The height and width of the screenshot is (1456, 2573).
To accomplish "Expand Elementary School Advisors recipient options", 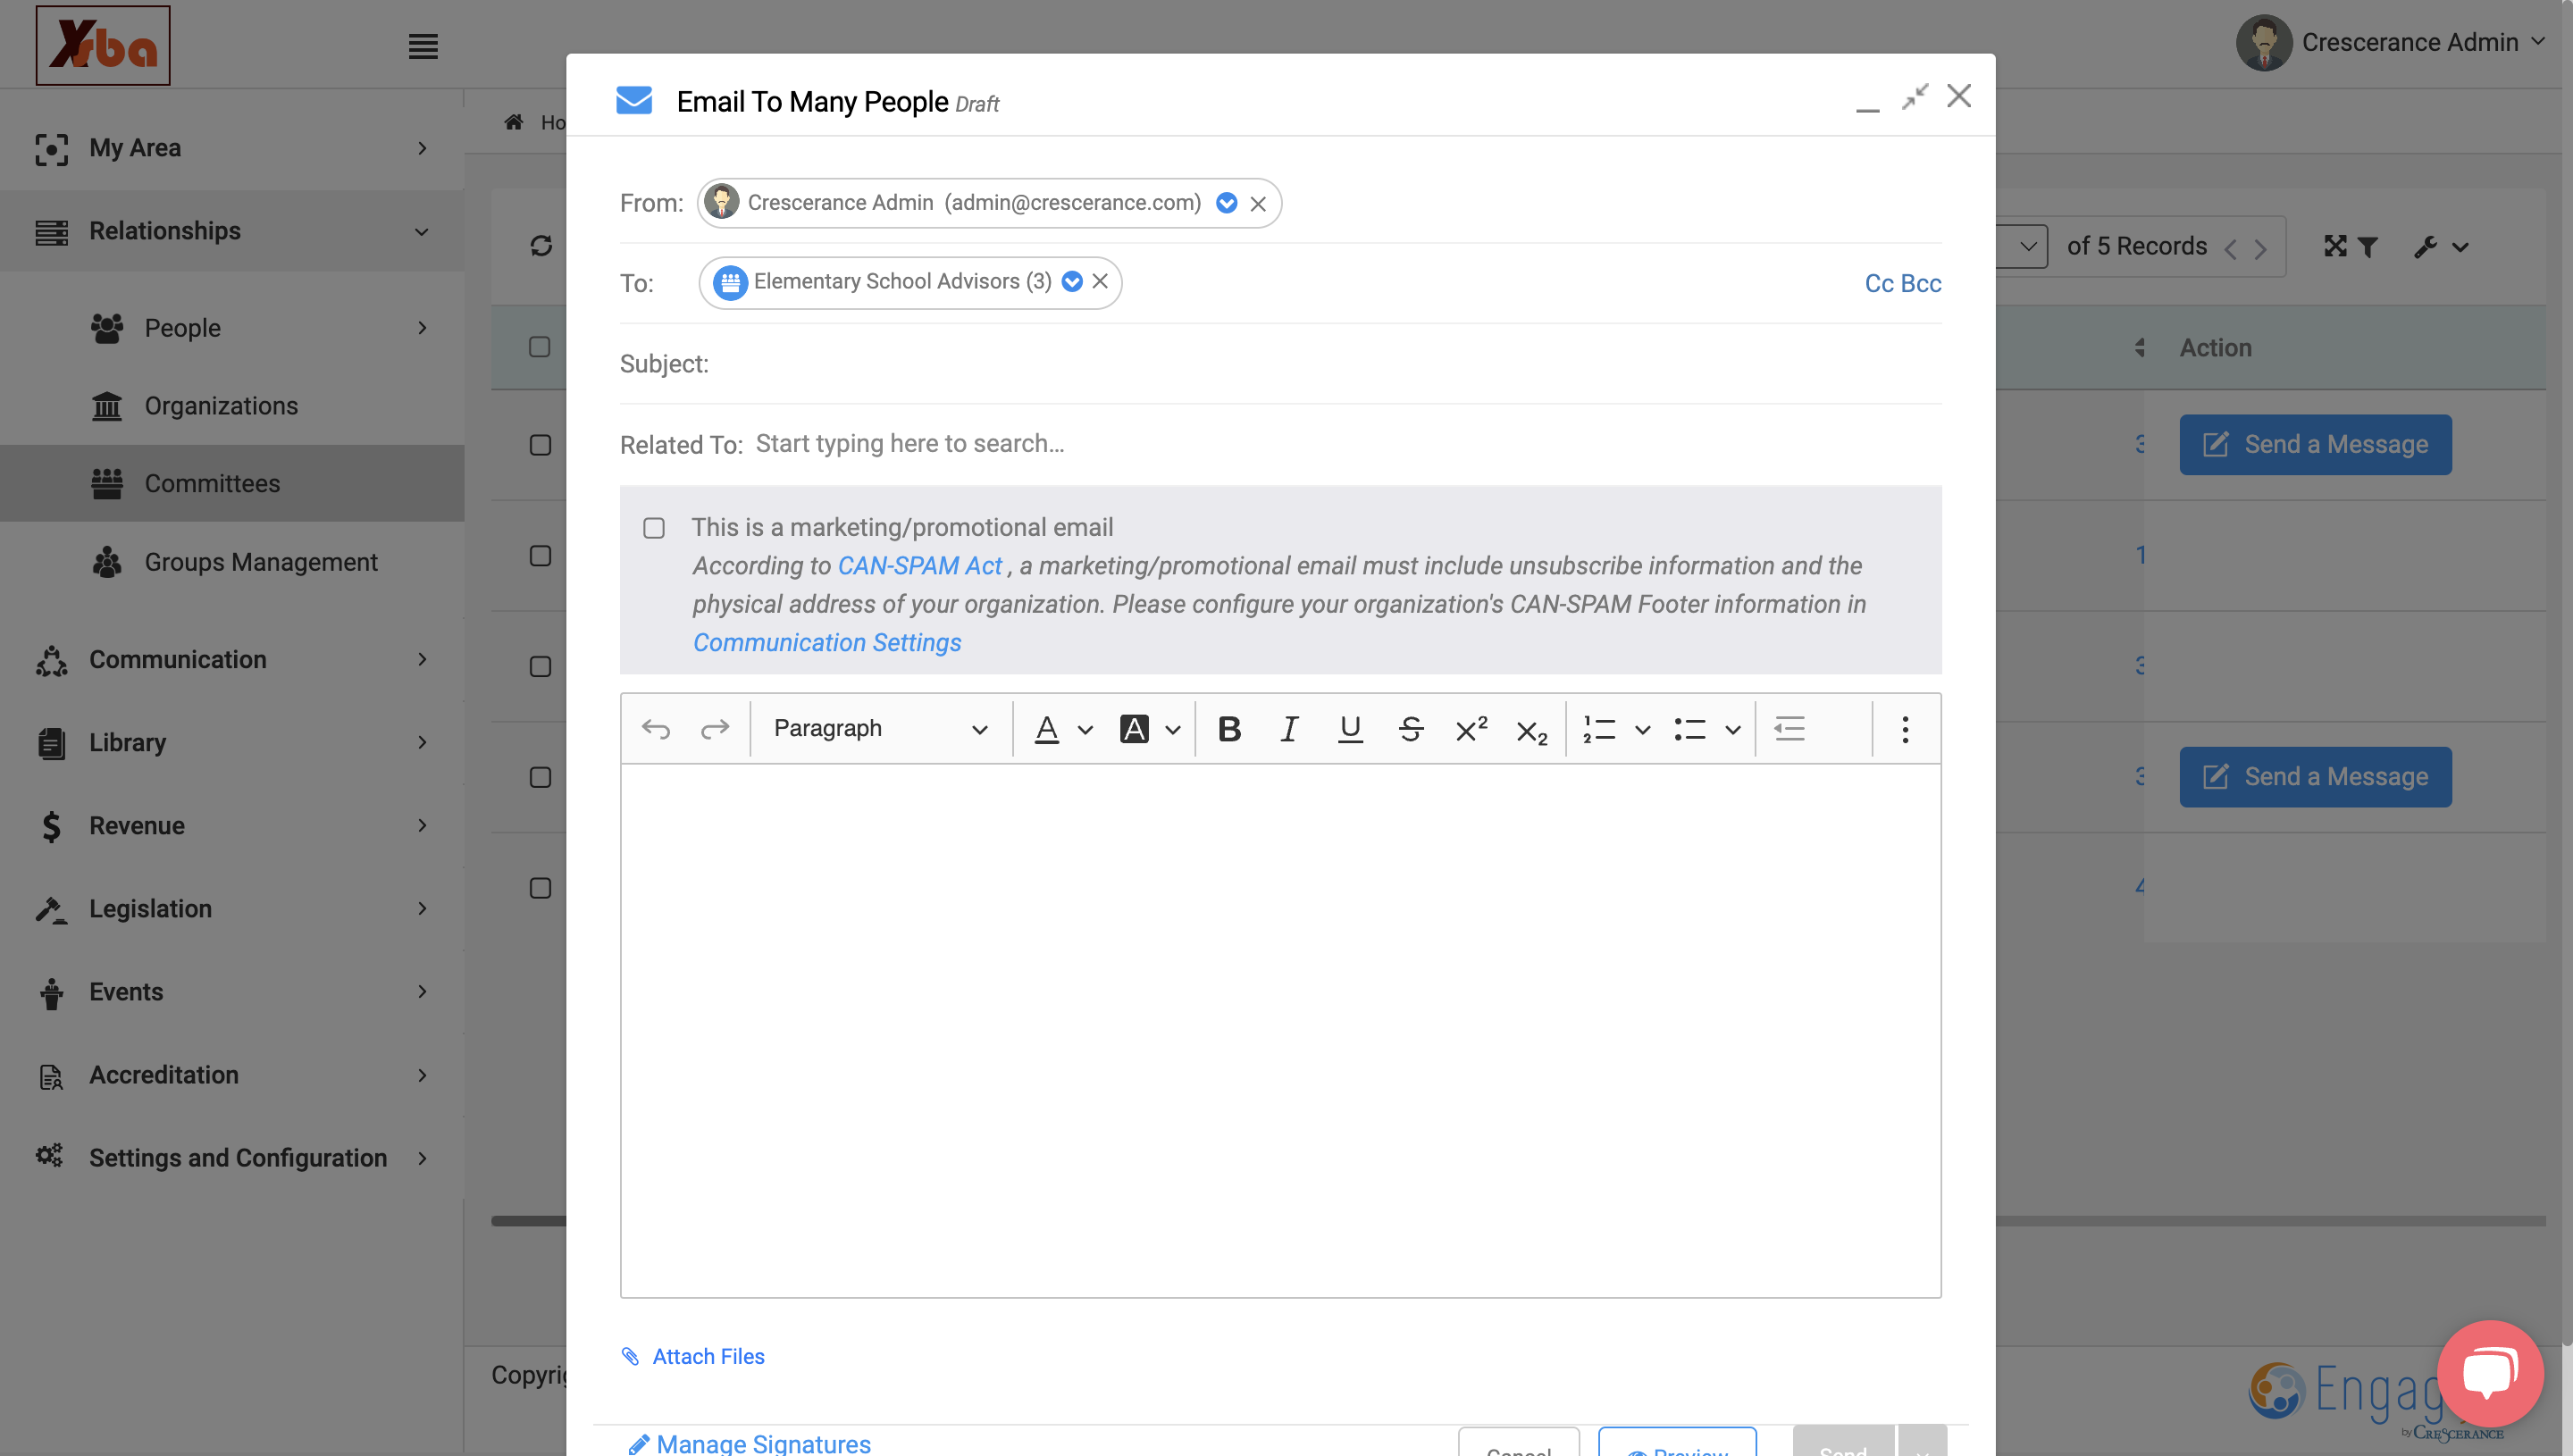I will point(1072,281).
